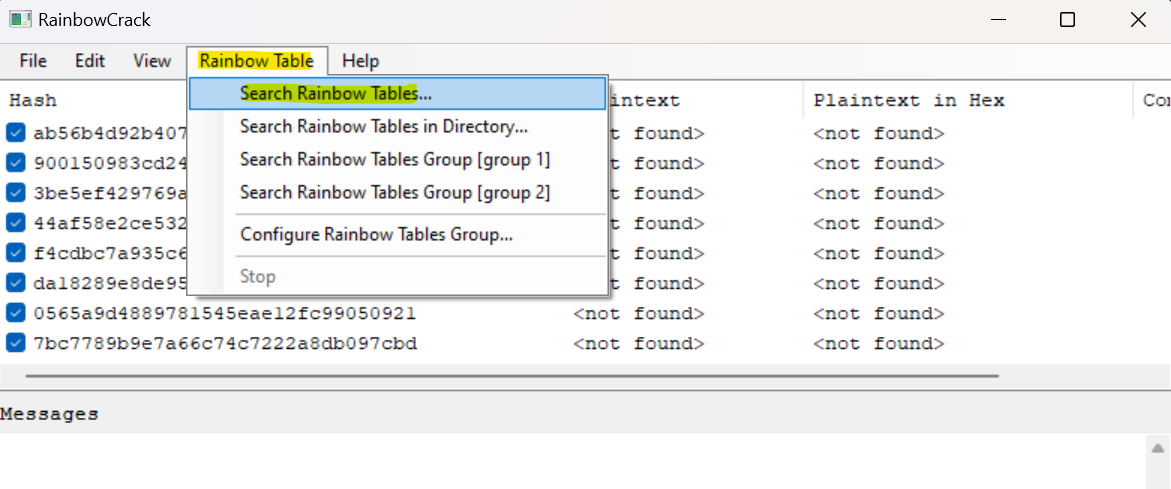Click the Plaintext cell of 7bc7789b row

[x=639, y=344]
